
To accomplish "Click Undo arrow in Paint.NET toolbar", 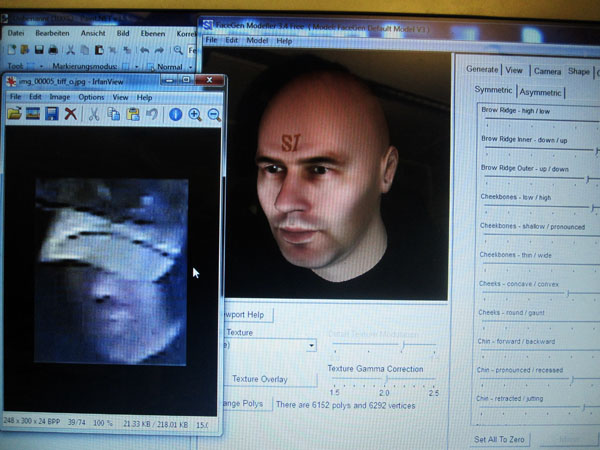I will coord(145,50).
